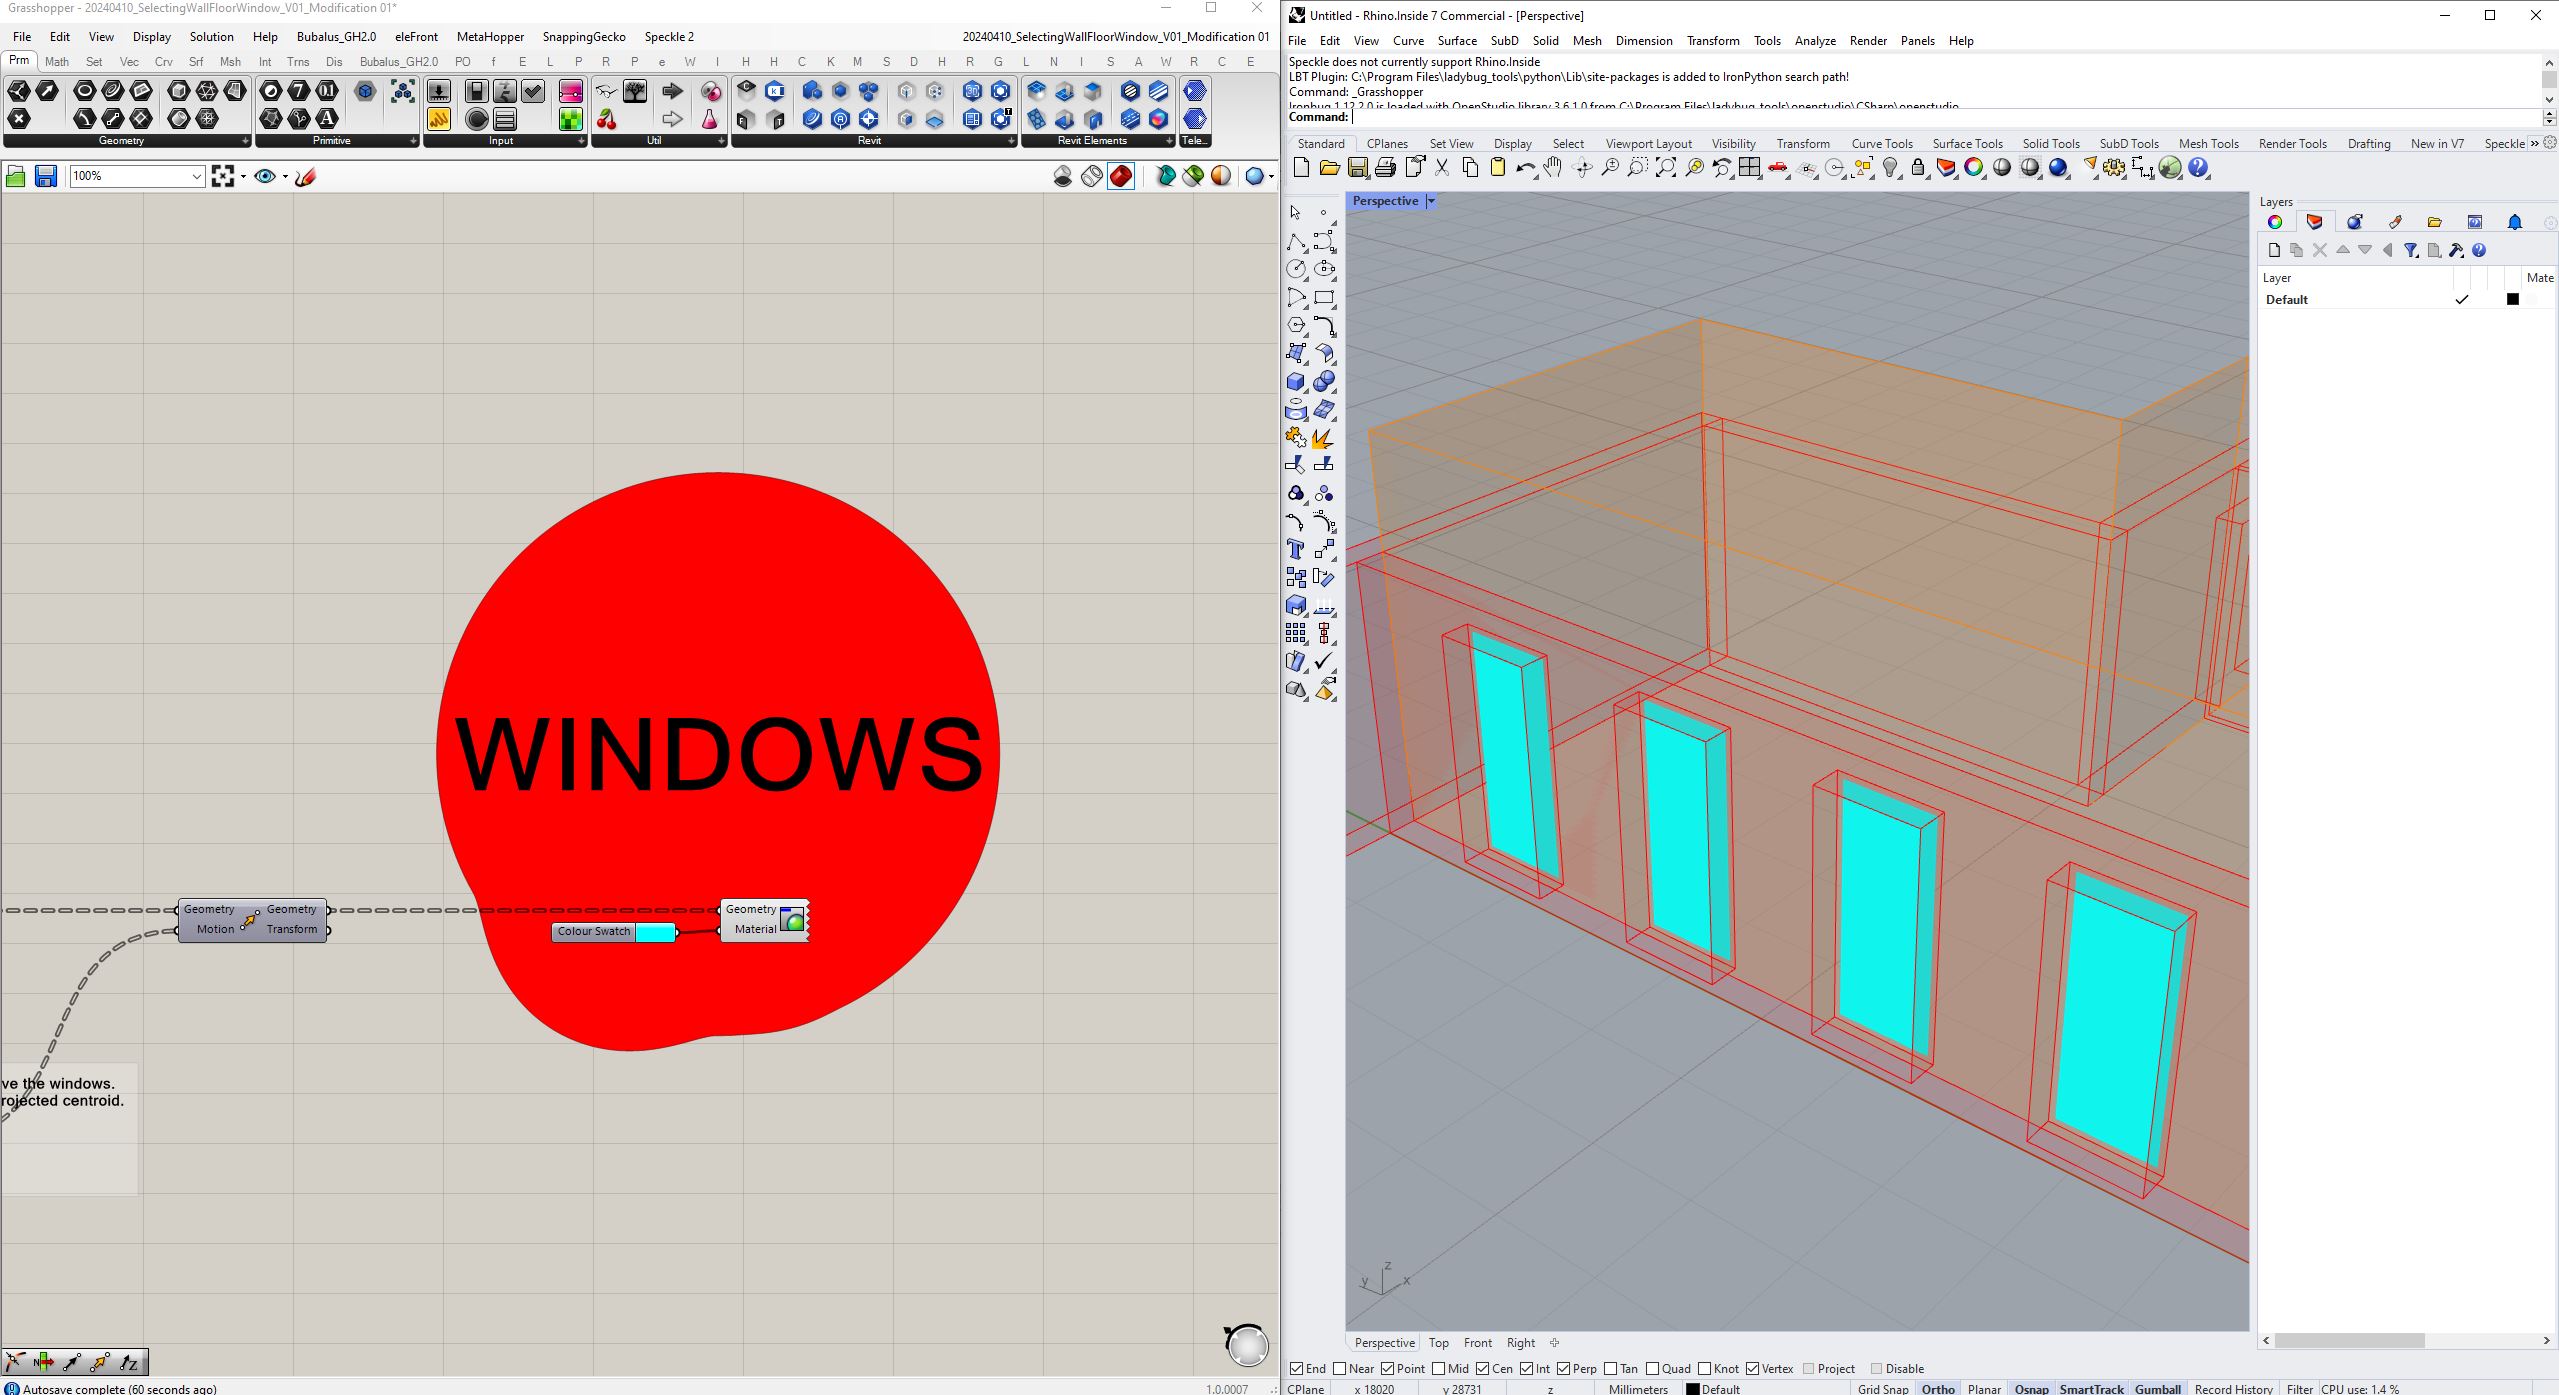Click the Rhino Cut scissors icon
This screenshot has height=1395, width=2559.
coord(1442,168)
